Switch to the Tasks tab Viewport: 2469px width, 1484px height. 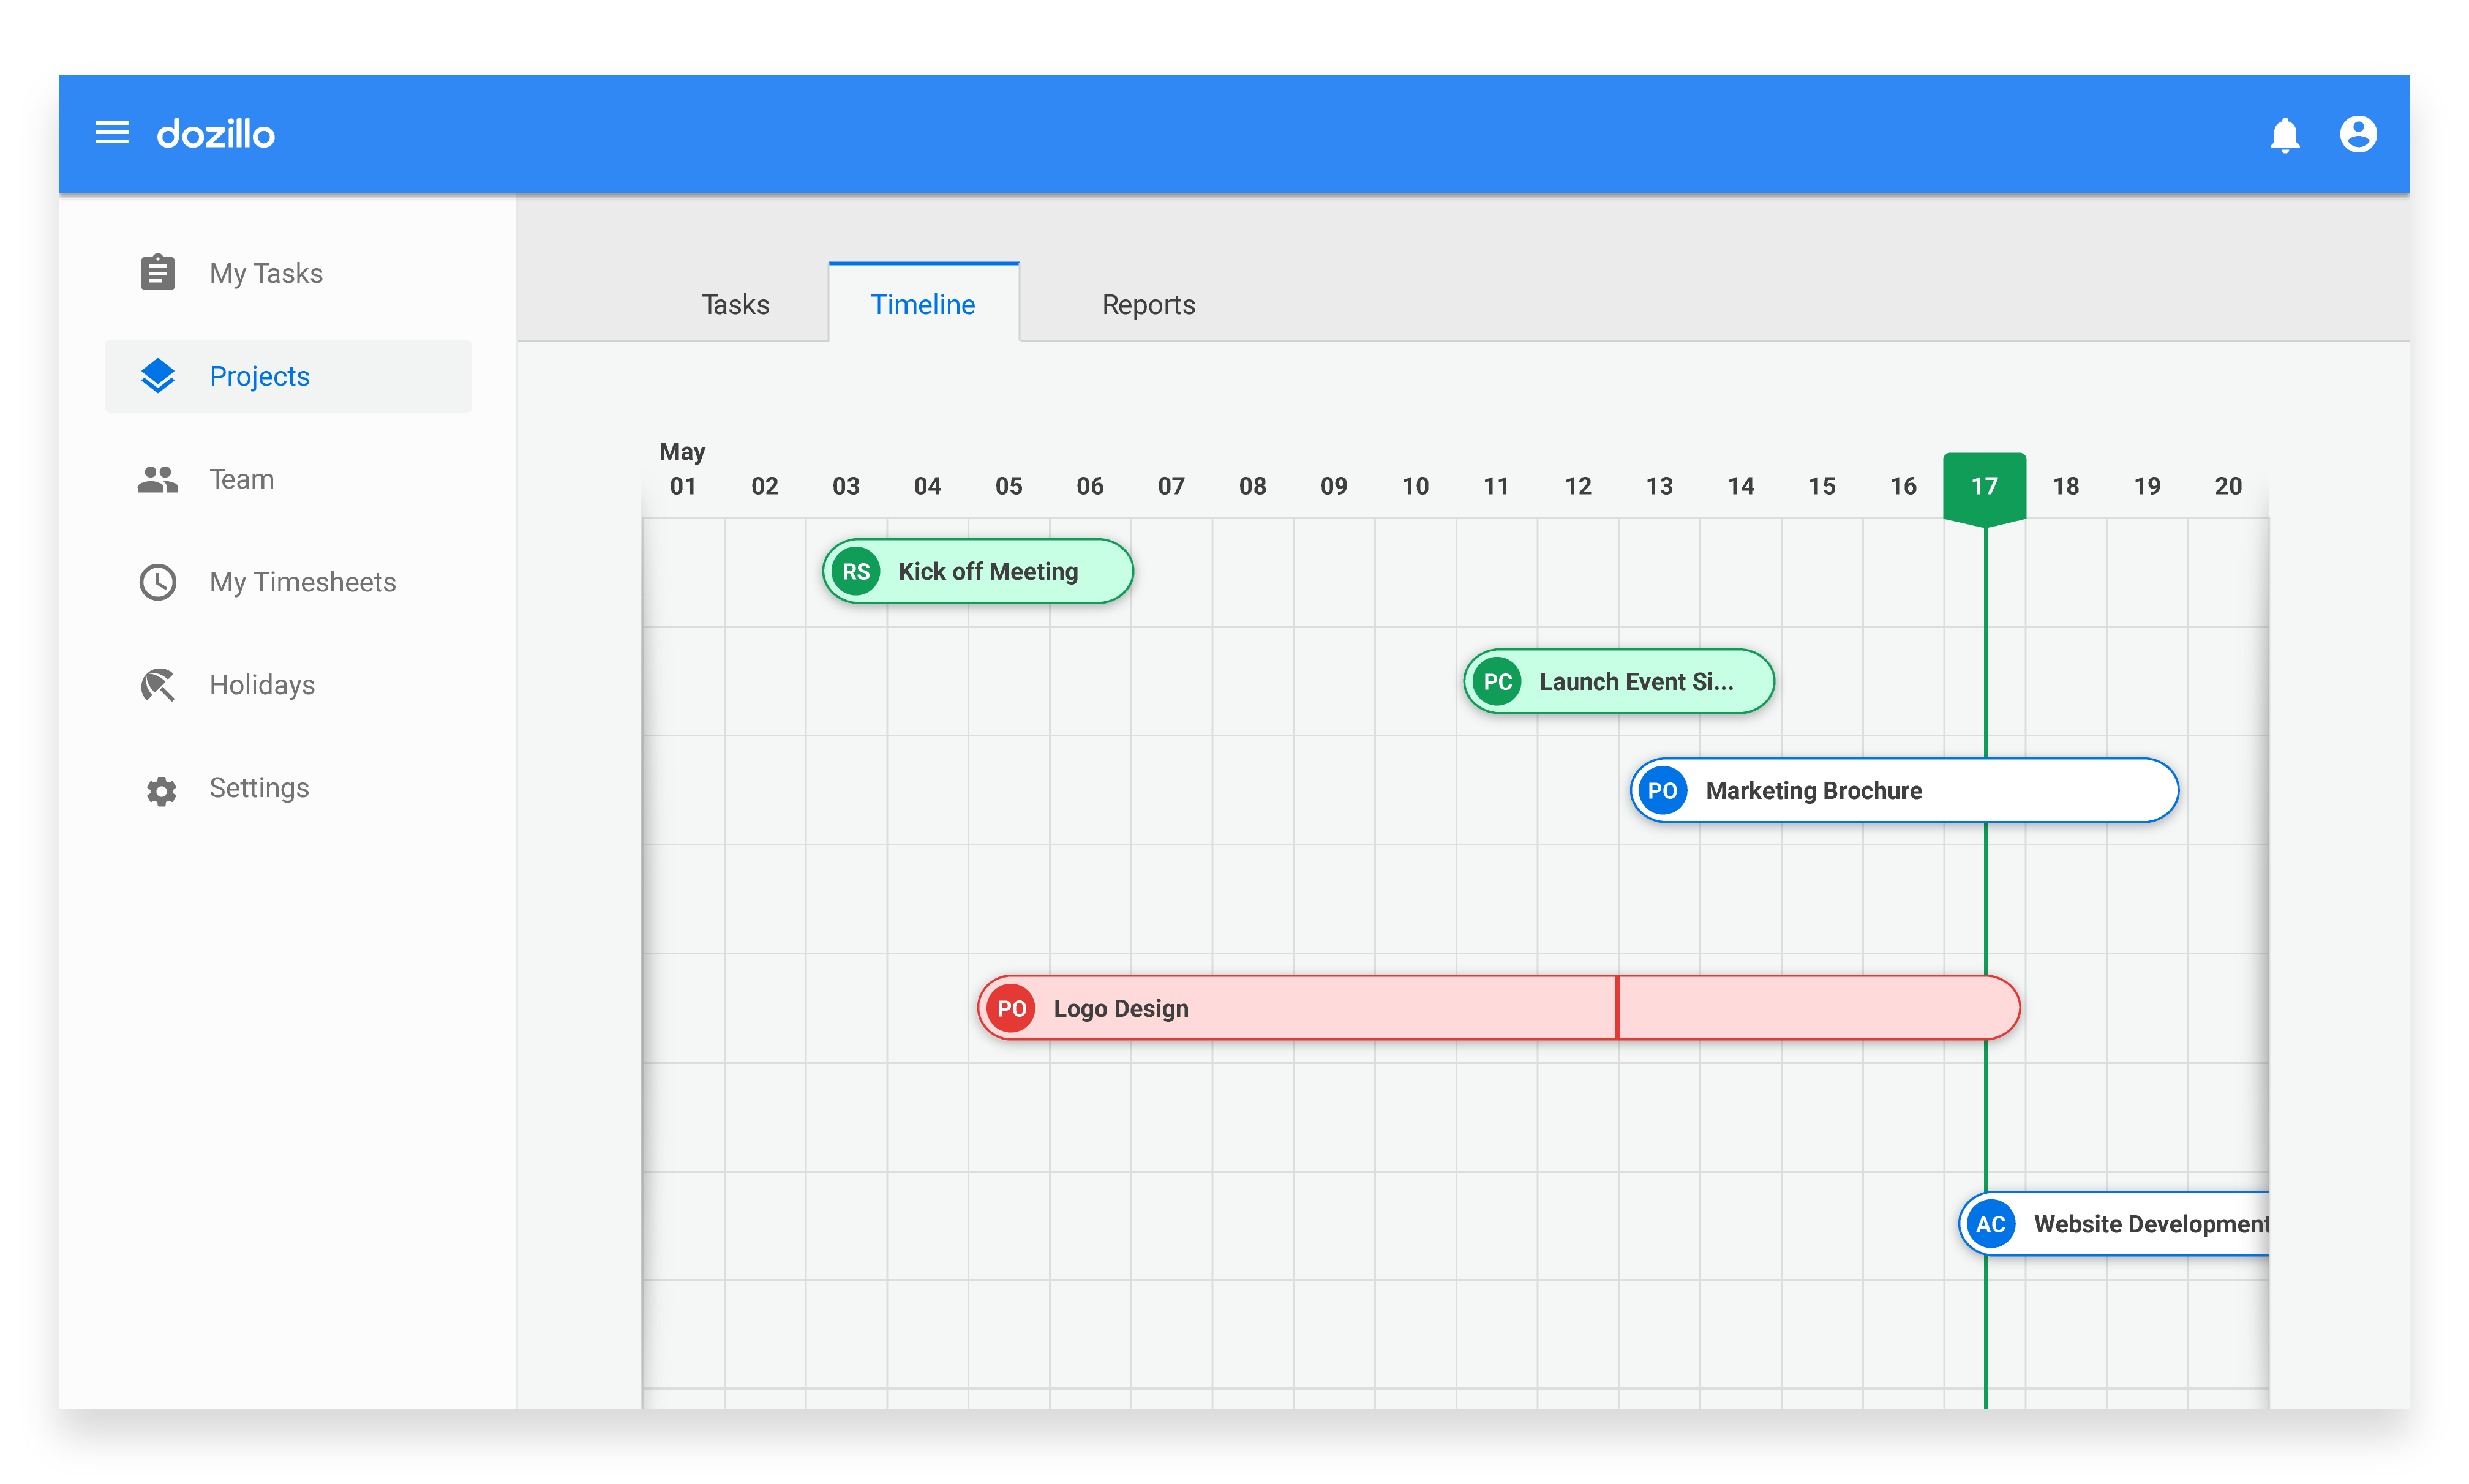pyautogui.click(x=735, y=305)
